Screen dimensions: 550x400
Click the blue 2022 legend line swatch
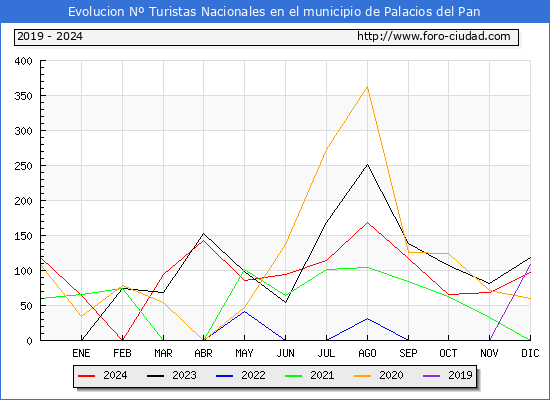tap(224, 376)
